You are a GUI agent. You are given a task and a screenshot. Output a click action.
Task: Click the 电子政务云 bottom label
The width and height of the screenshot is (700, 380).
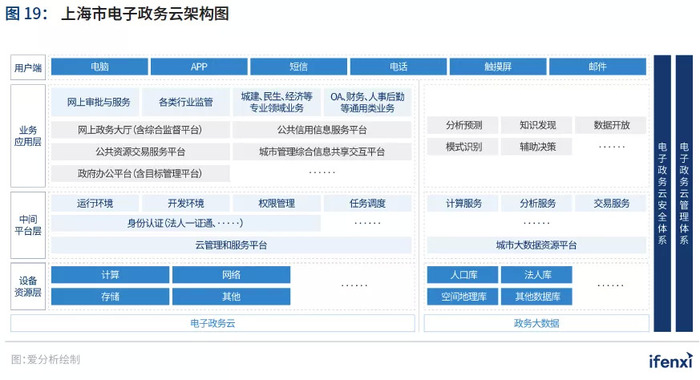pyautogui.click(x=212, y=323)
